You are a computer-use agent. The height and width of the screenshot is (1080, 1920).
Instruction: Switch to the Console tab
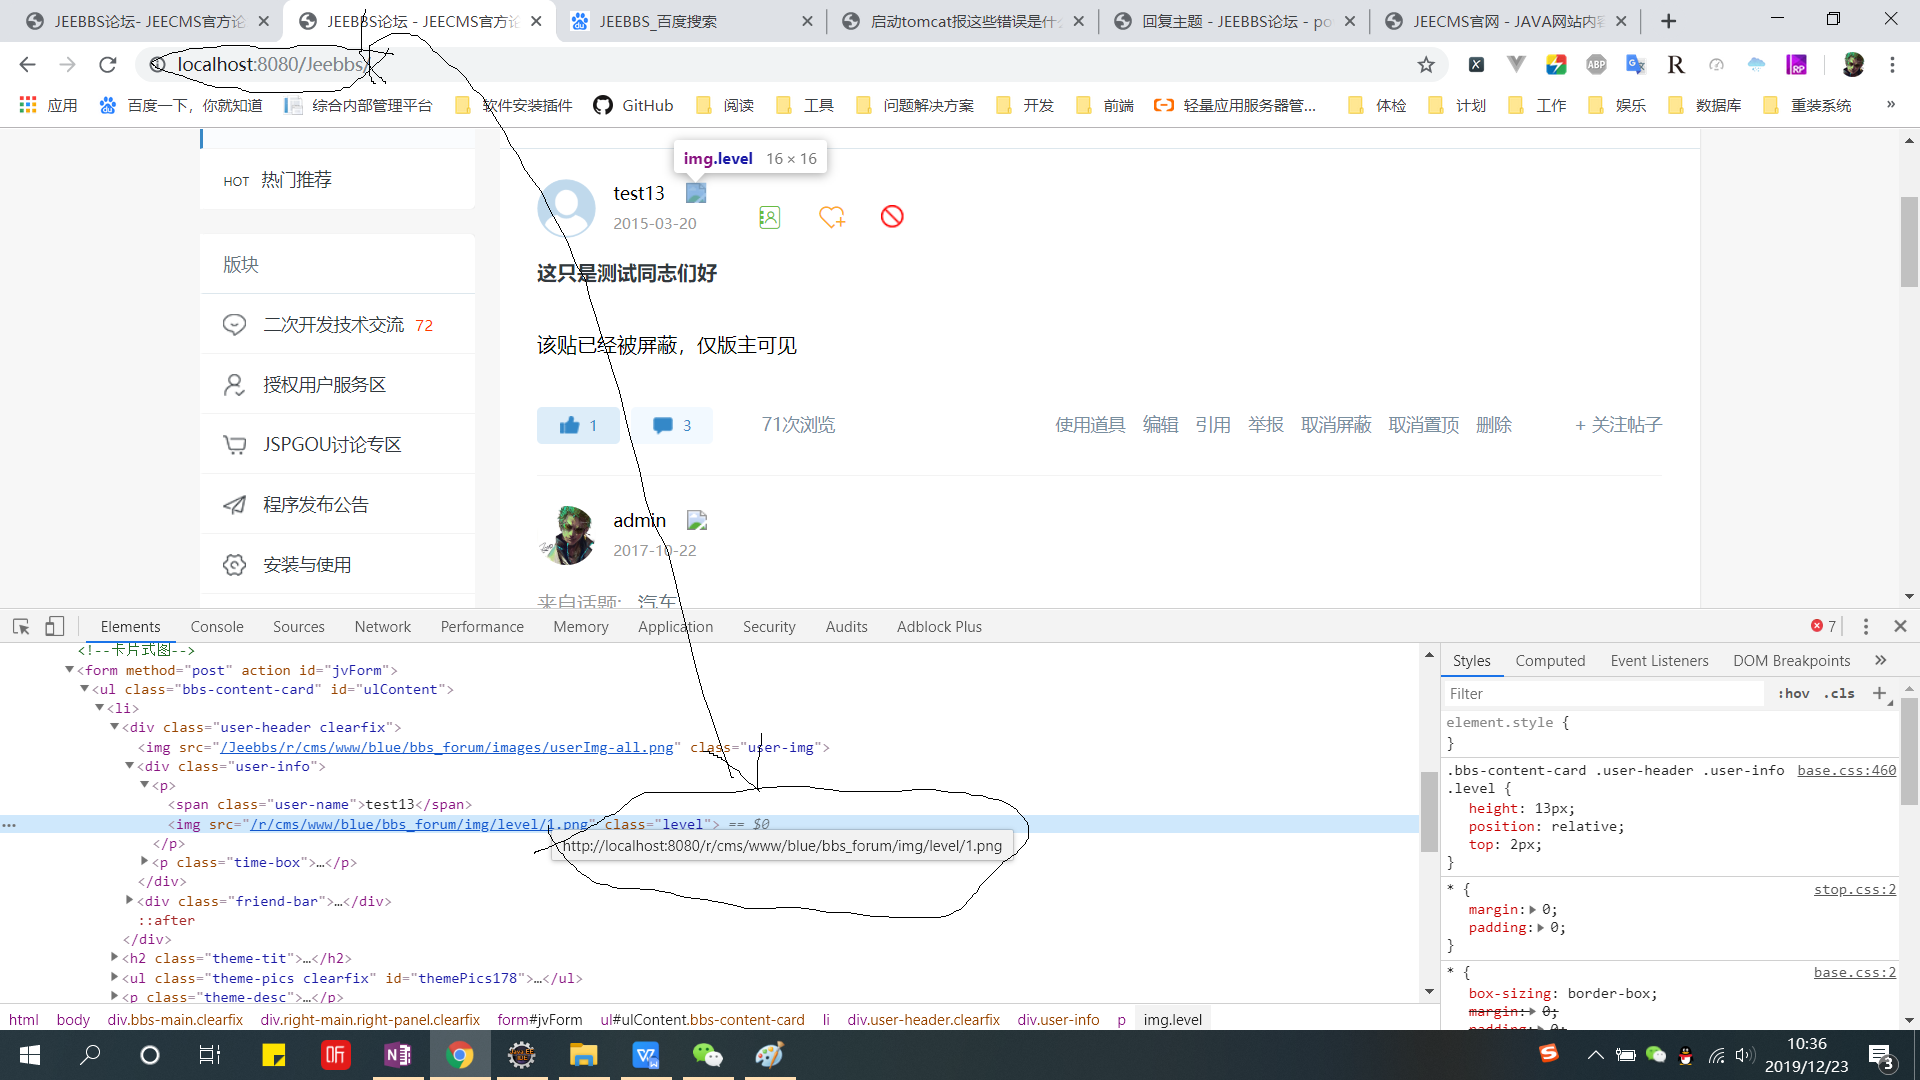(x=217, y=626)
